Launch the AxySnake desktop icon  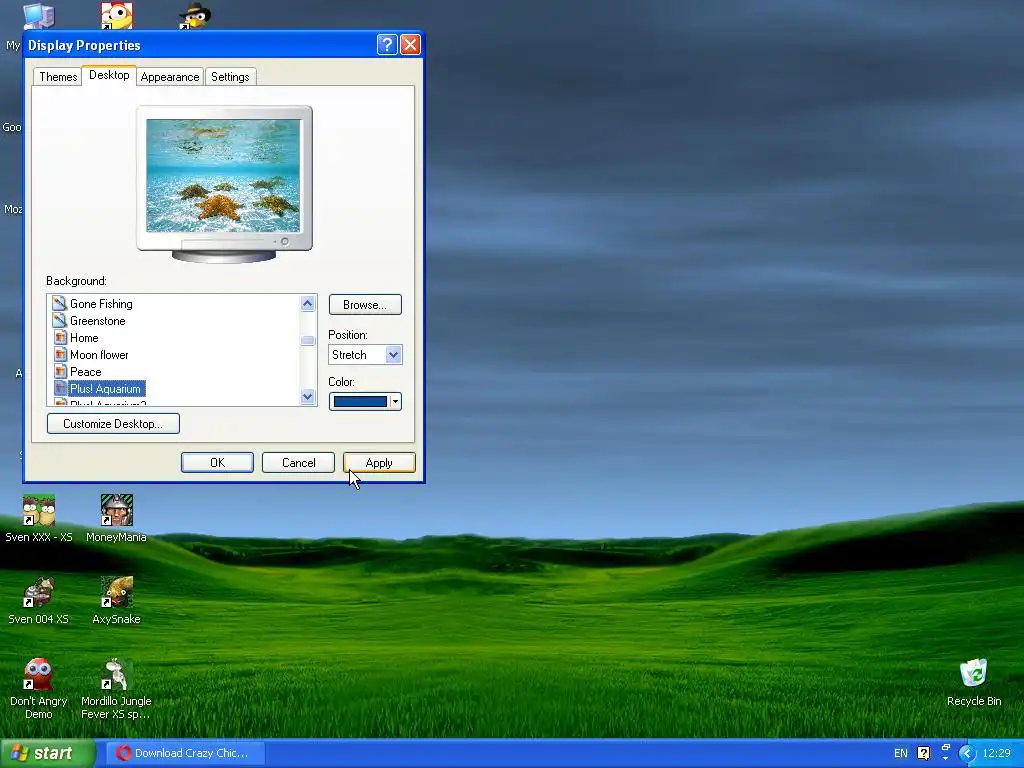point(116,600)
